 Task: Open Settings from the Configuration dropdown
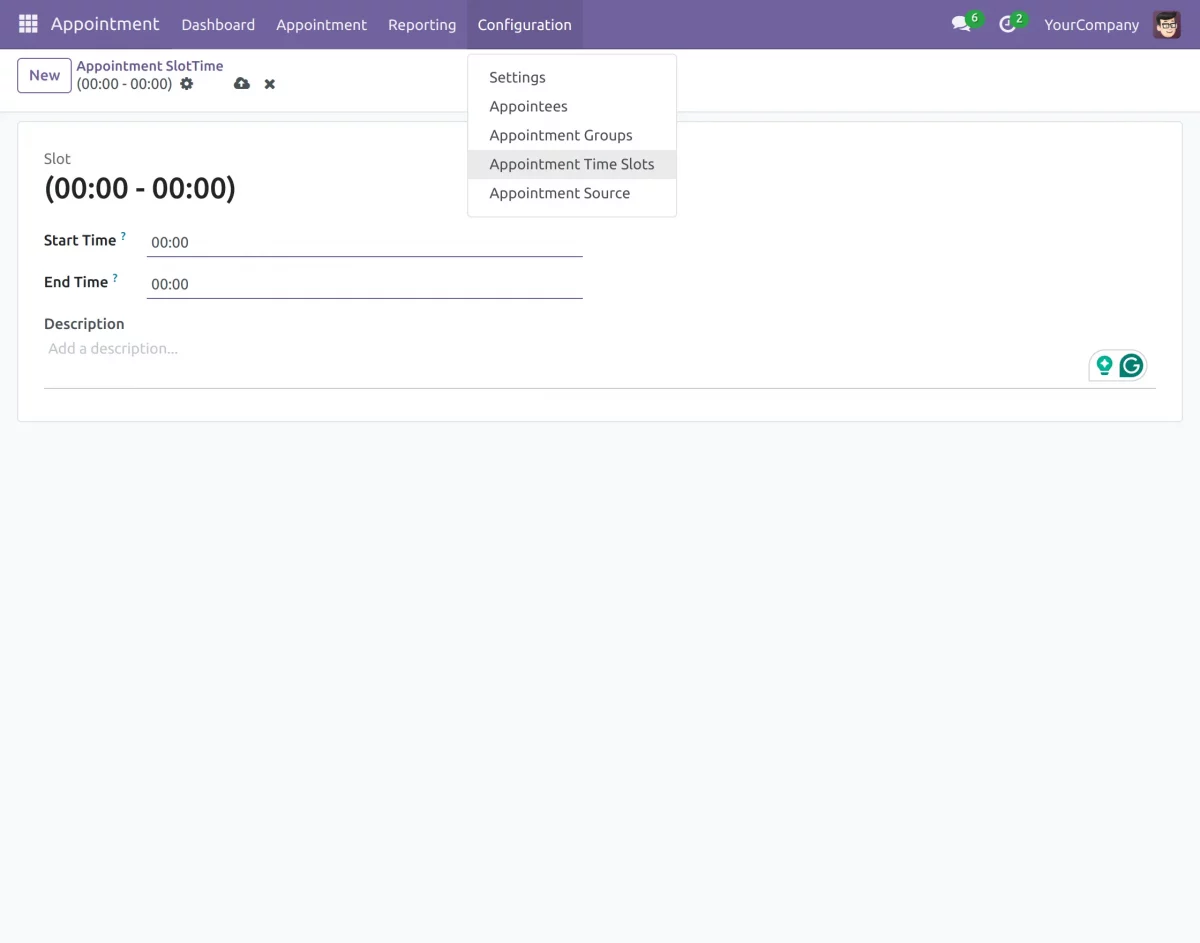[517, 77]
